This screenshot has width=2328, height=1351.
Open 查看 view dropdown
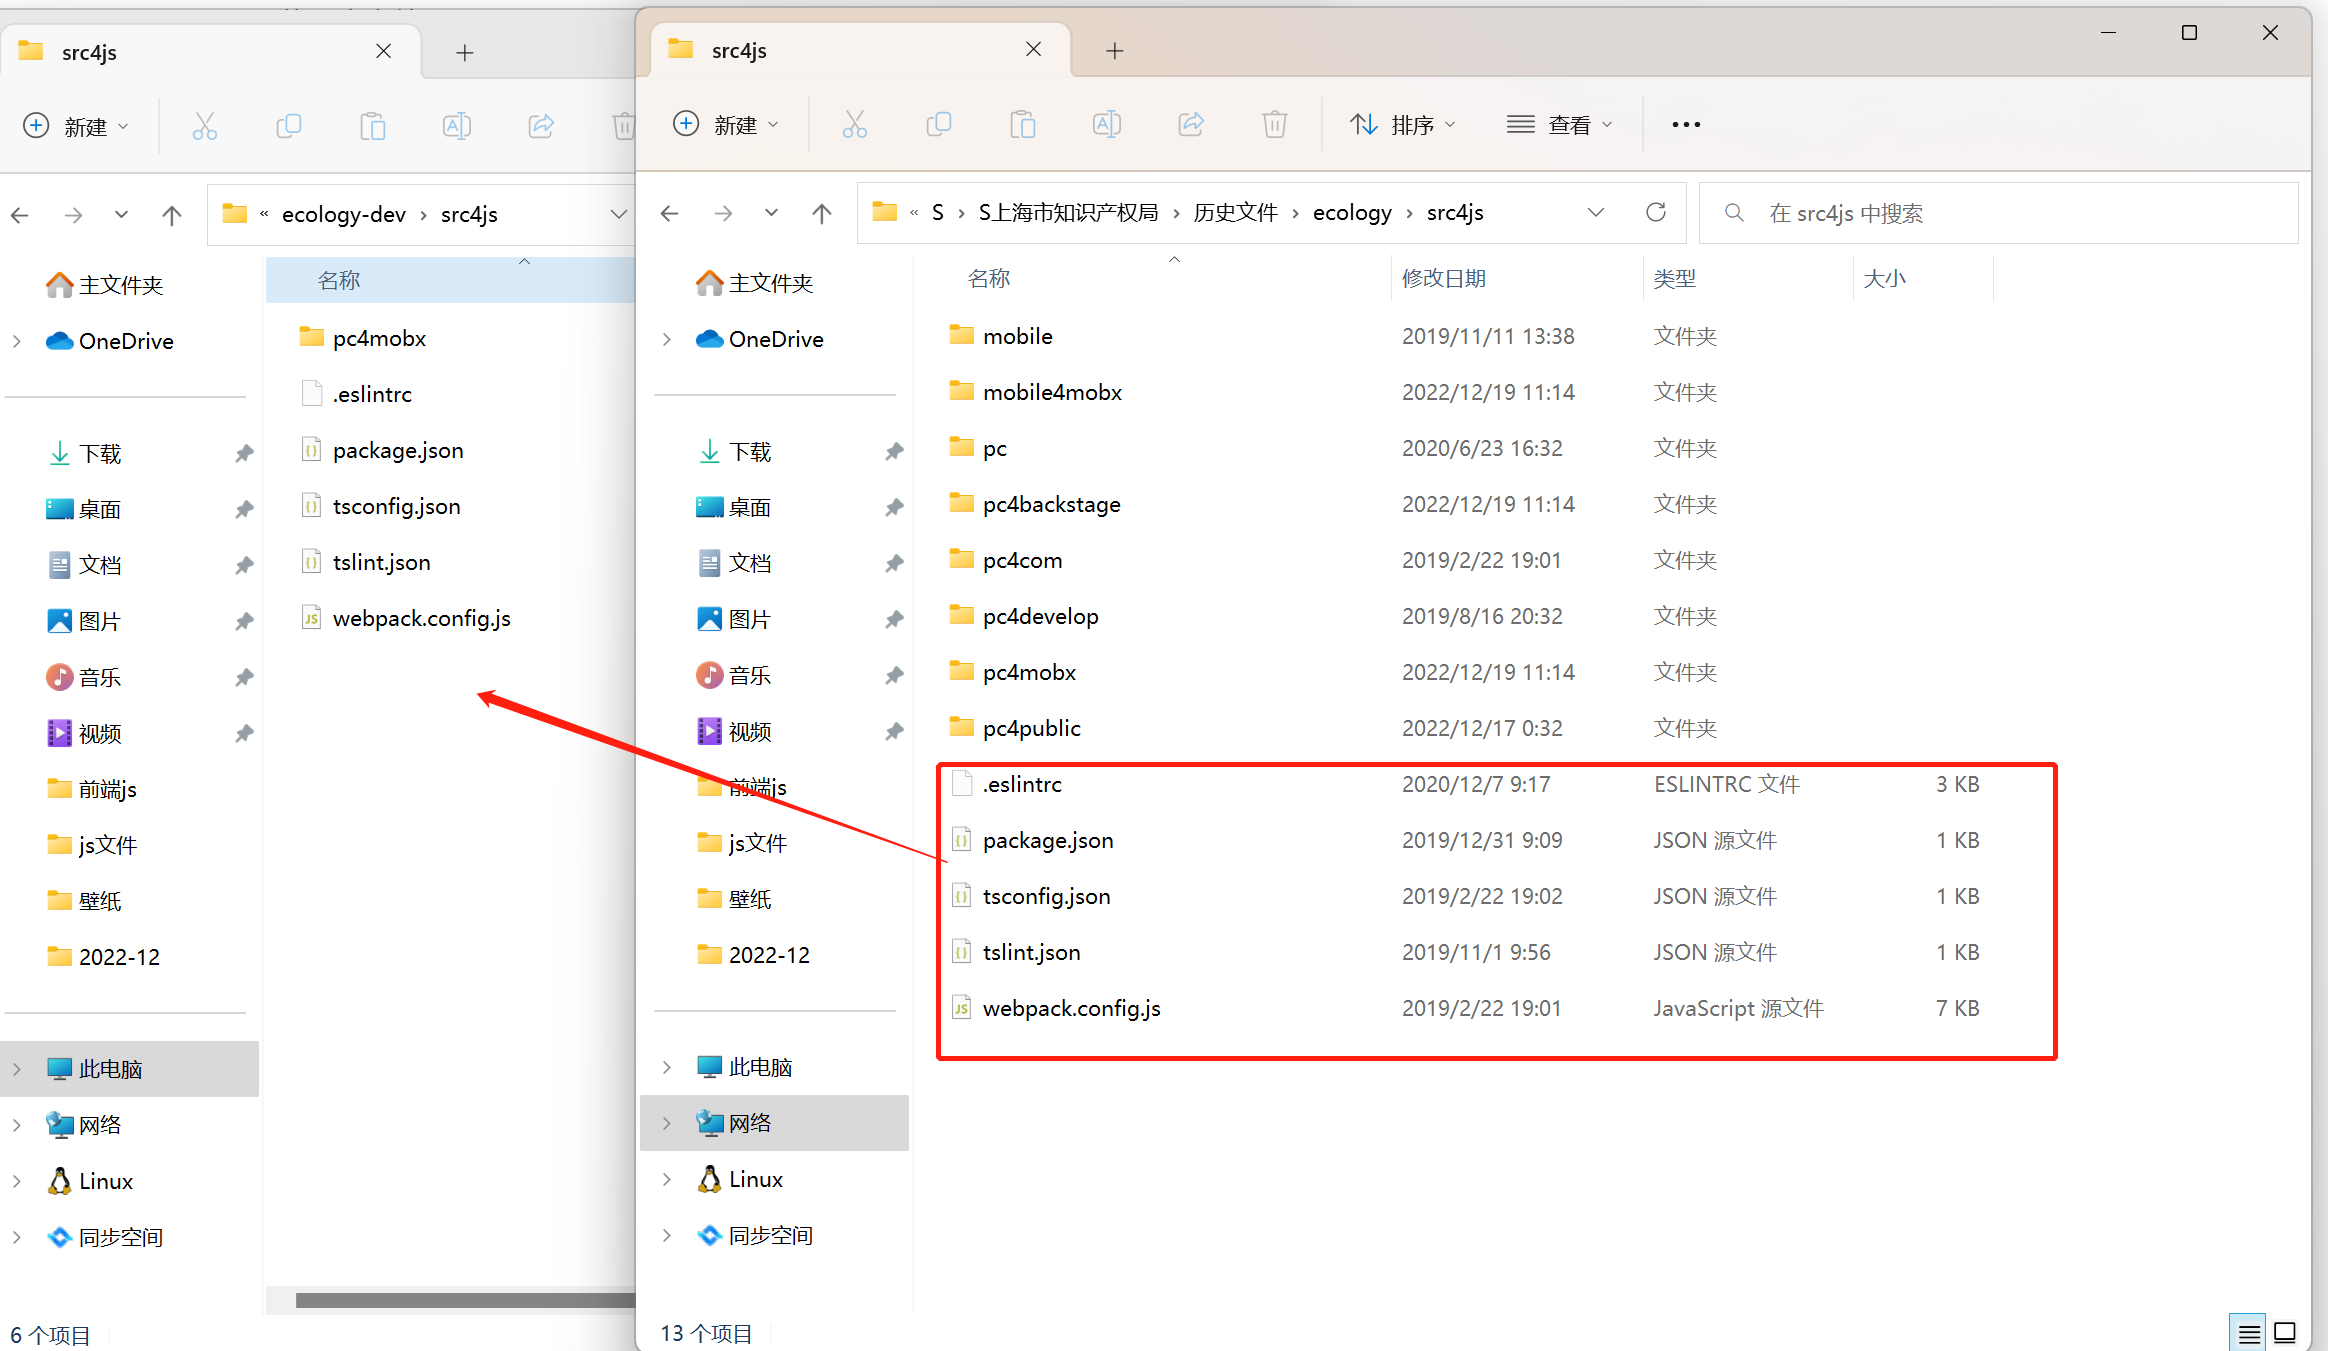click(x=1560, y=125)
